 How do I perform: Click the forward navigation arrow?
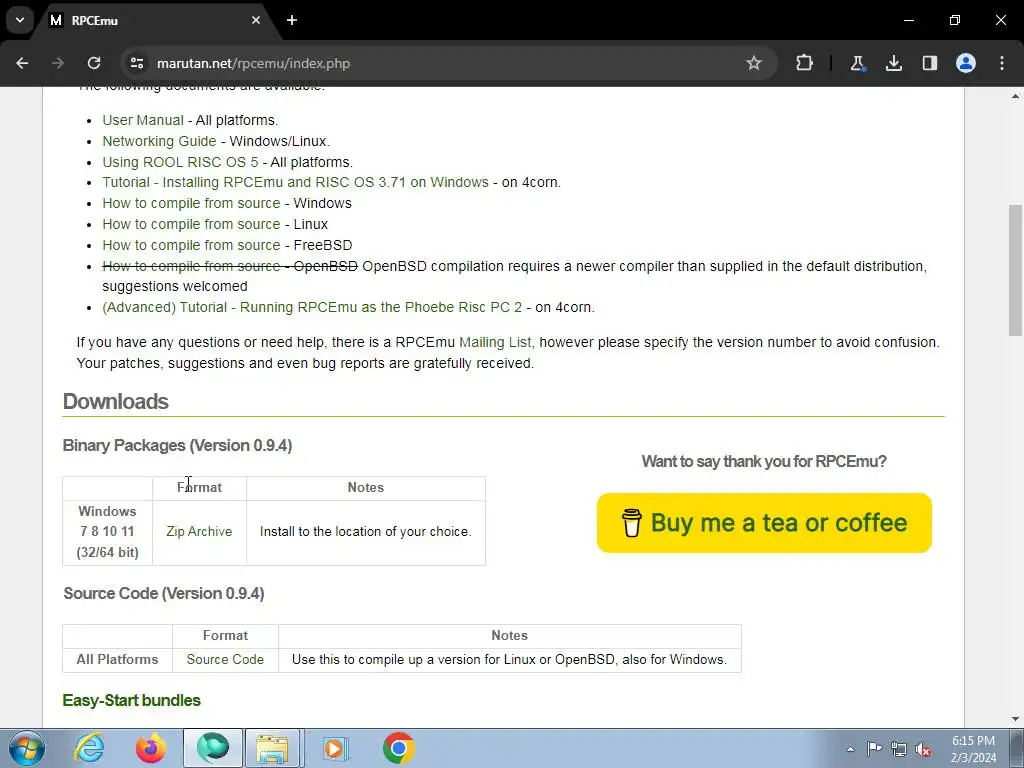[x=58, y=63]
